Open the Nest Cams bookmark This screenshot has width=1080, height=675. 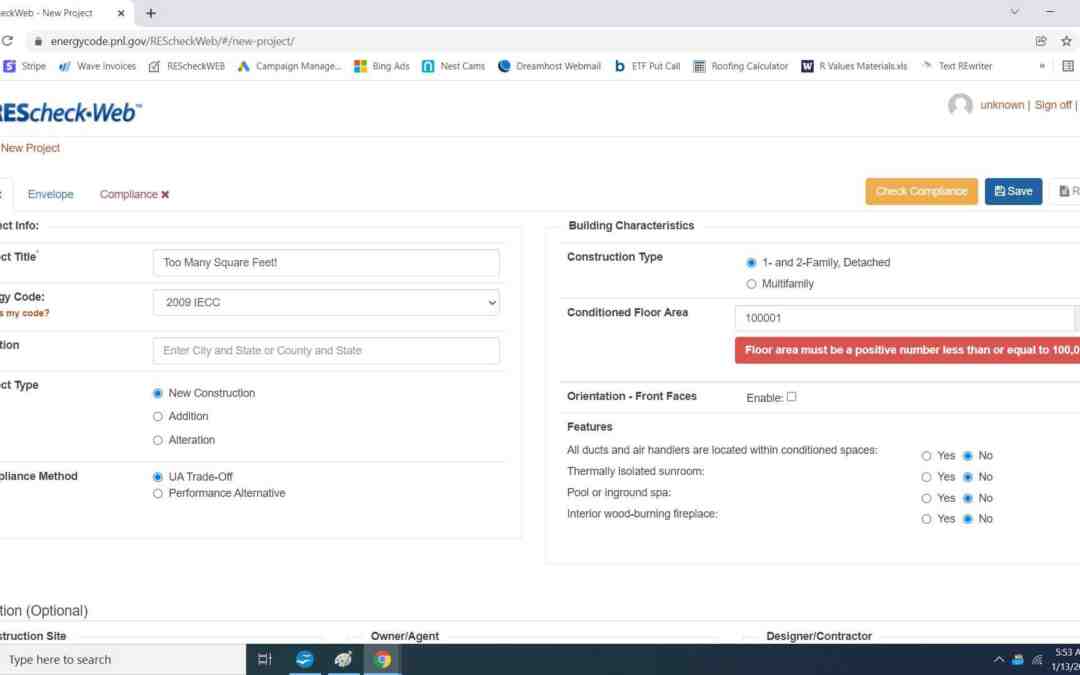coord(453,66)
